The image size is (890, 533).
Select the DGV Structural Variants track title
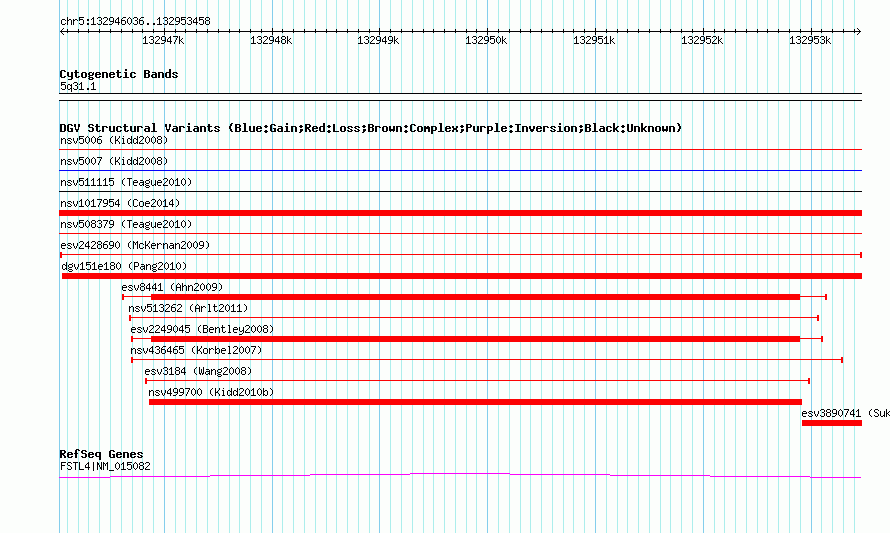point(371,128)
